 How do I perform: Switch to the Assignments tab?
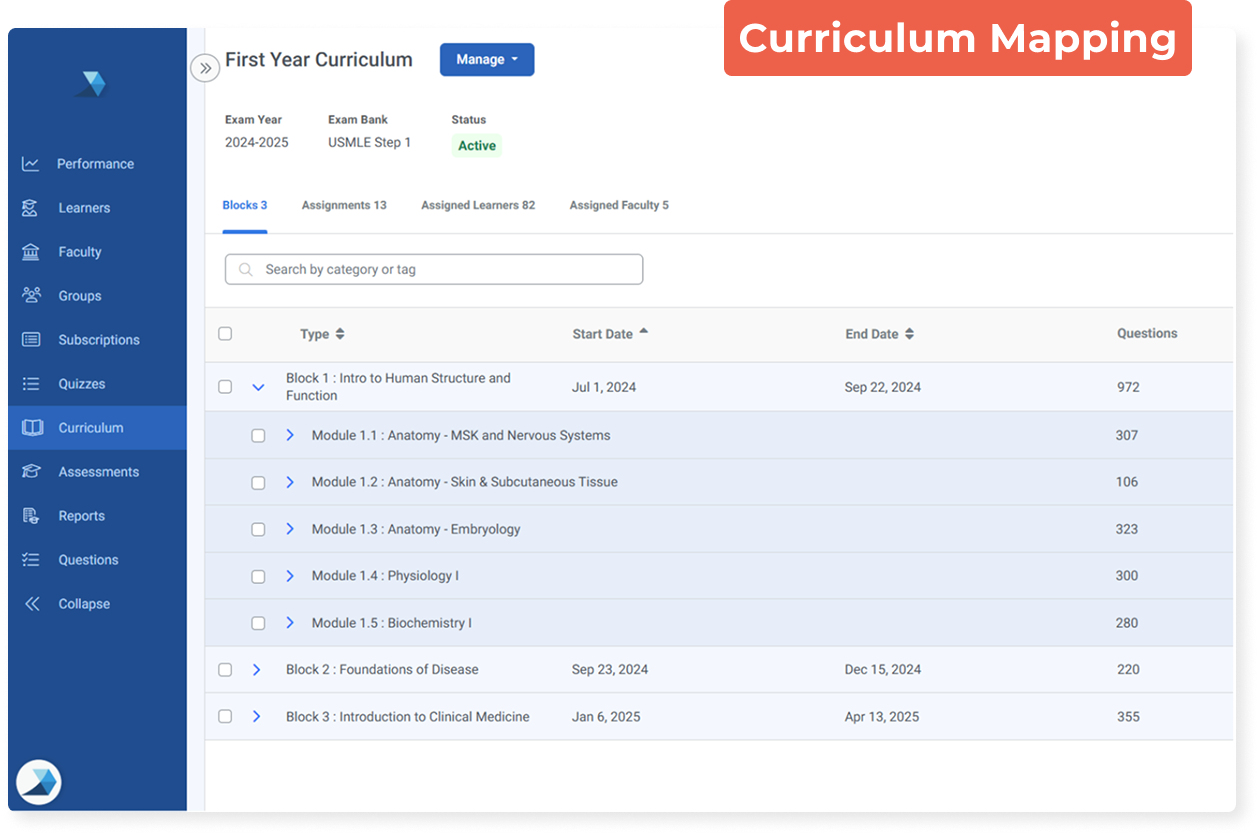click(343, 204)
